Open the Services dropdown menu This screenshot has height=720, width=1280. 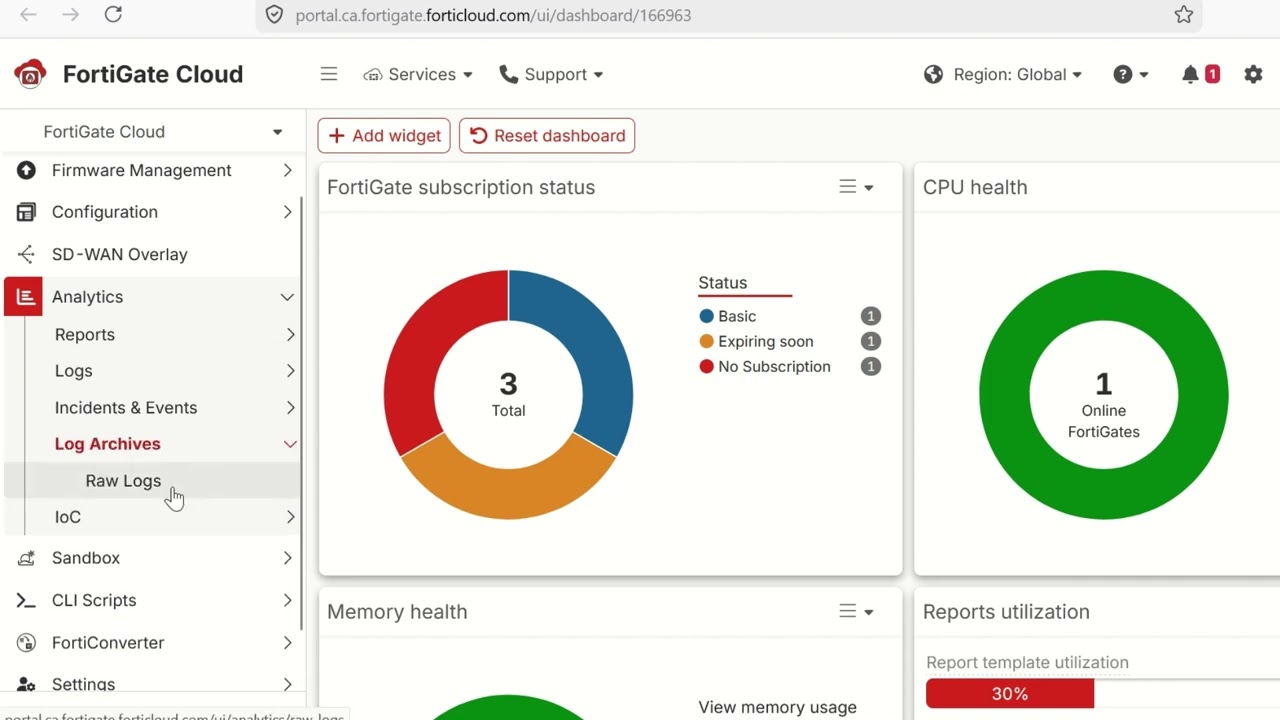click(418, 74)
